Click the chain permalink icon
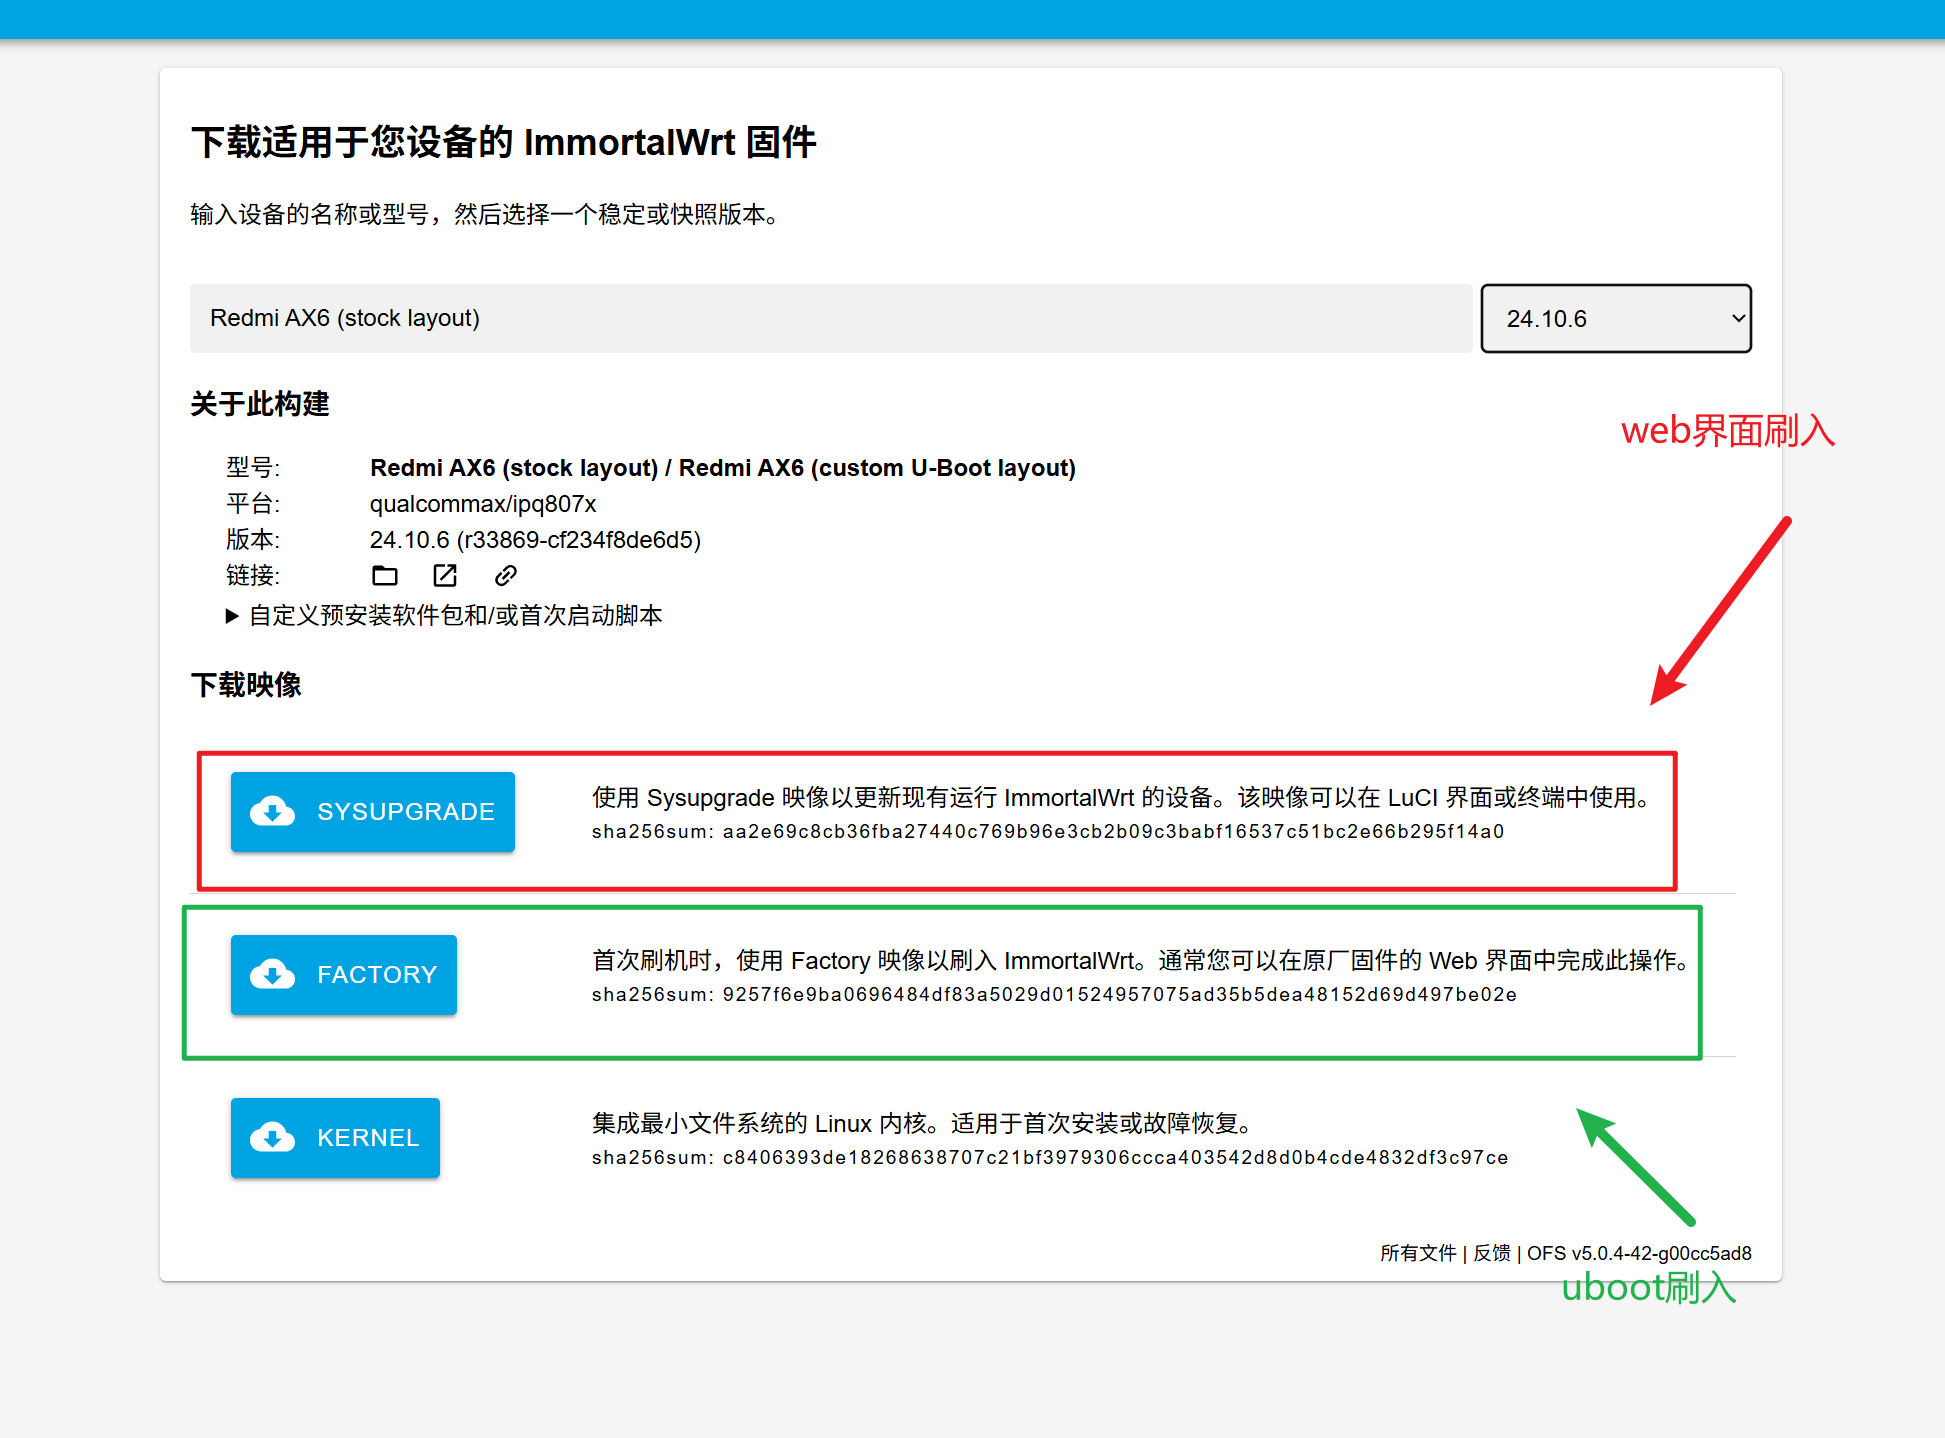 (506, 575)
